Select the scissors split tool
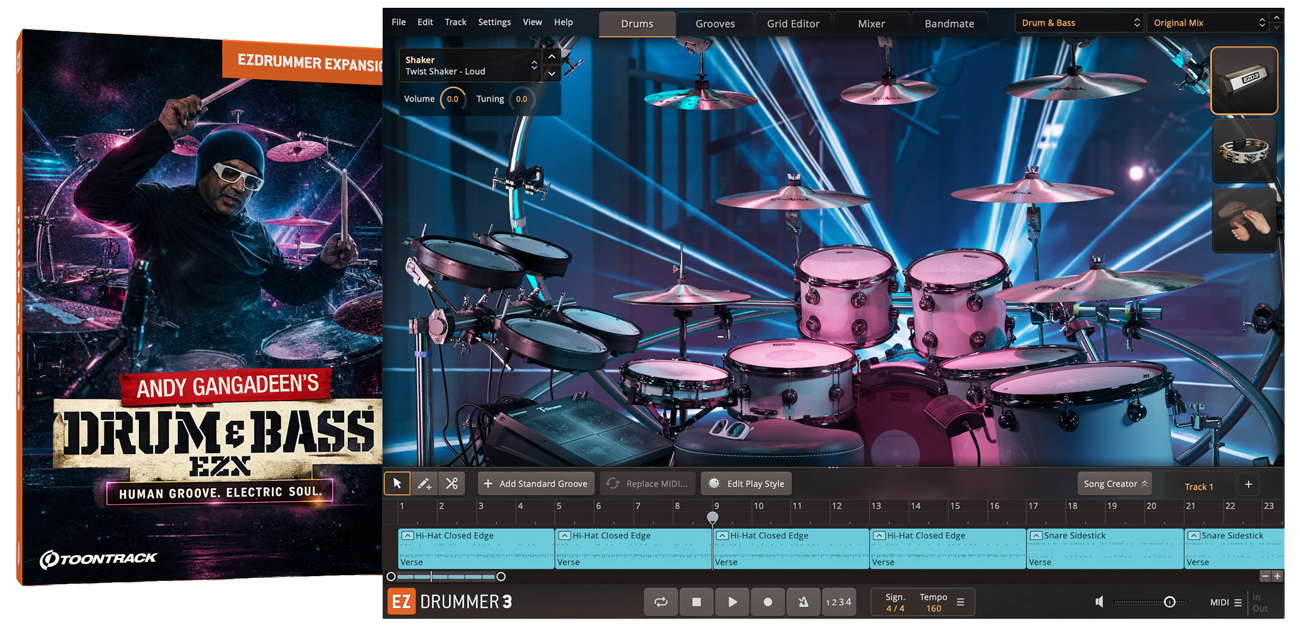 pos(452,484)
